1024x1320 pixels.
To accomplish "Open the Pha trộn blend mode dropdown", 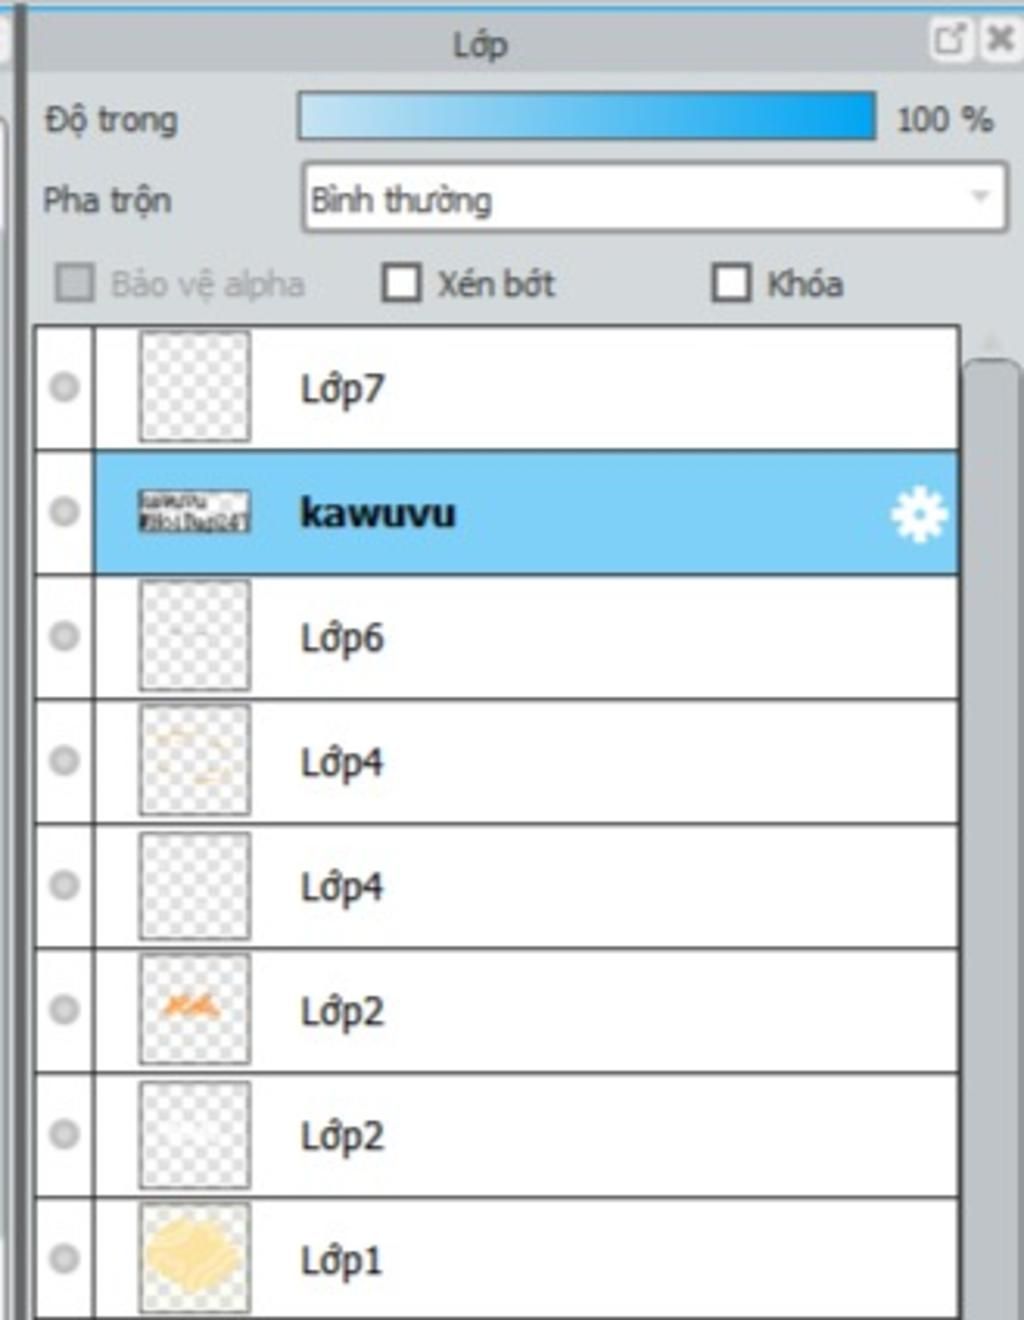I will tap(654, 199).
